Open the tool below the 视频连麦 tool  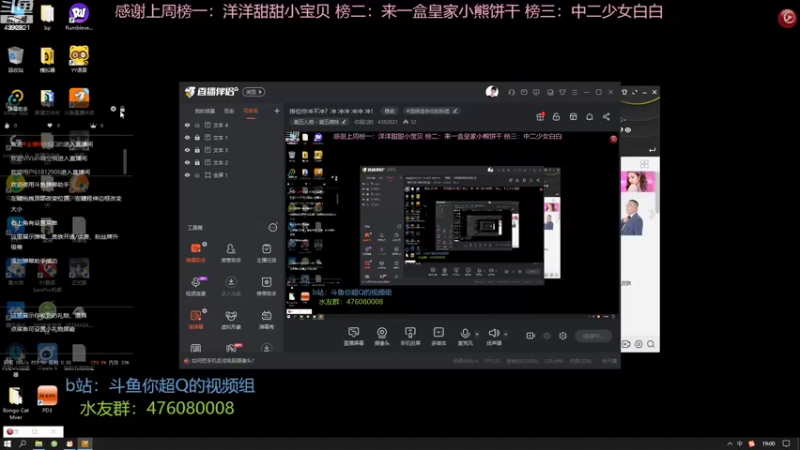tap(196, 319)
